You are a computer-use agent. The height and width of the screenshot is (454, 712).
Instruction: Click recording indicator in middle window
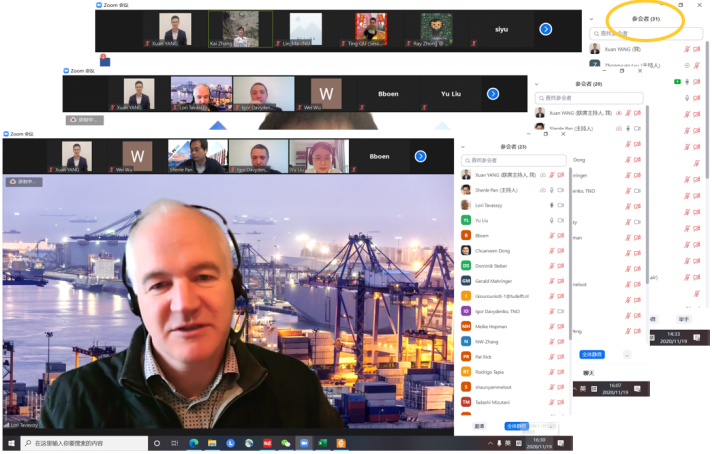pyautogui.click(x=85, y=120)
